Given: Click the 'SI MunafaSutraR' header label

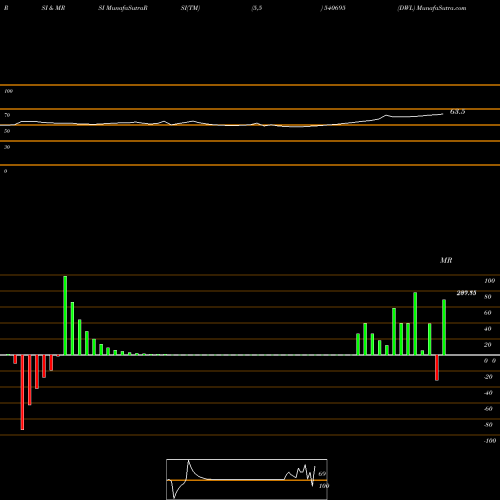Looking at the screenshot, I should (x=123, y=8).
